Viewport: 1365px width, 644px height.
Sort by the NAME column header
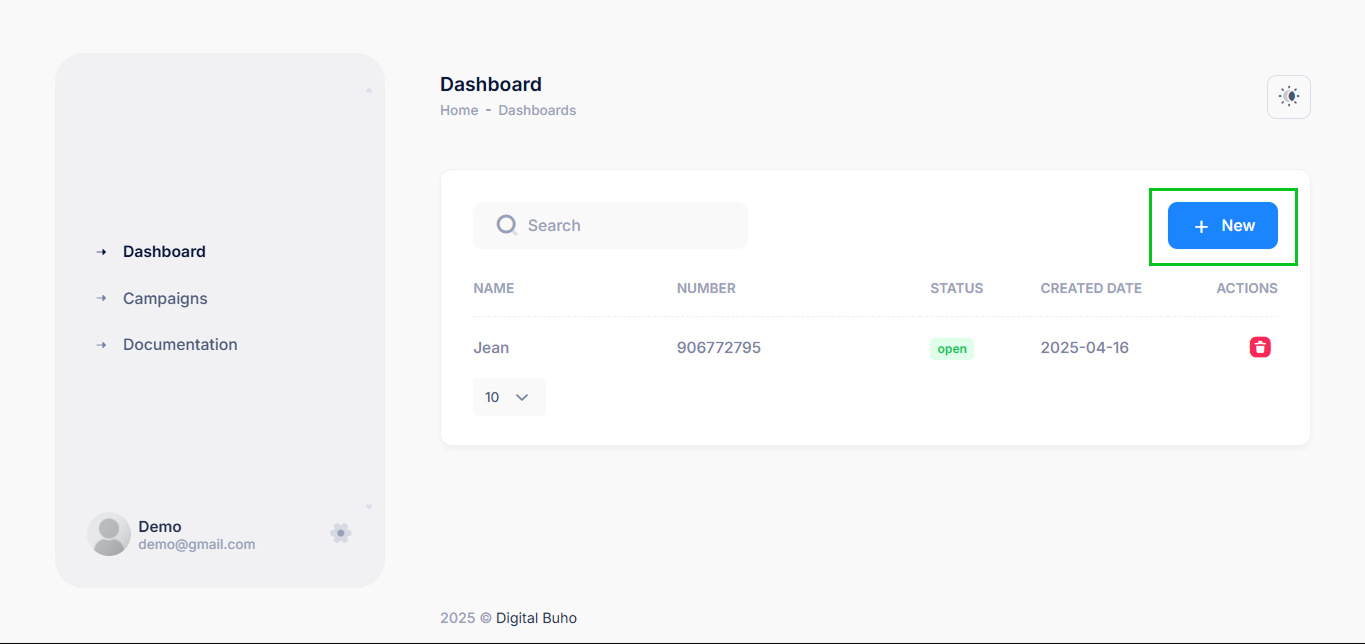tap(494, 288)
